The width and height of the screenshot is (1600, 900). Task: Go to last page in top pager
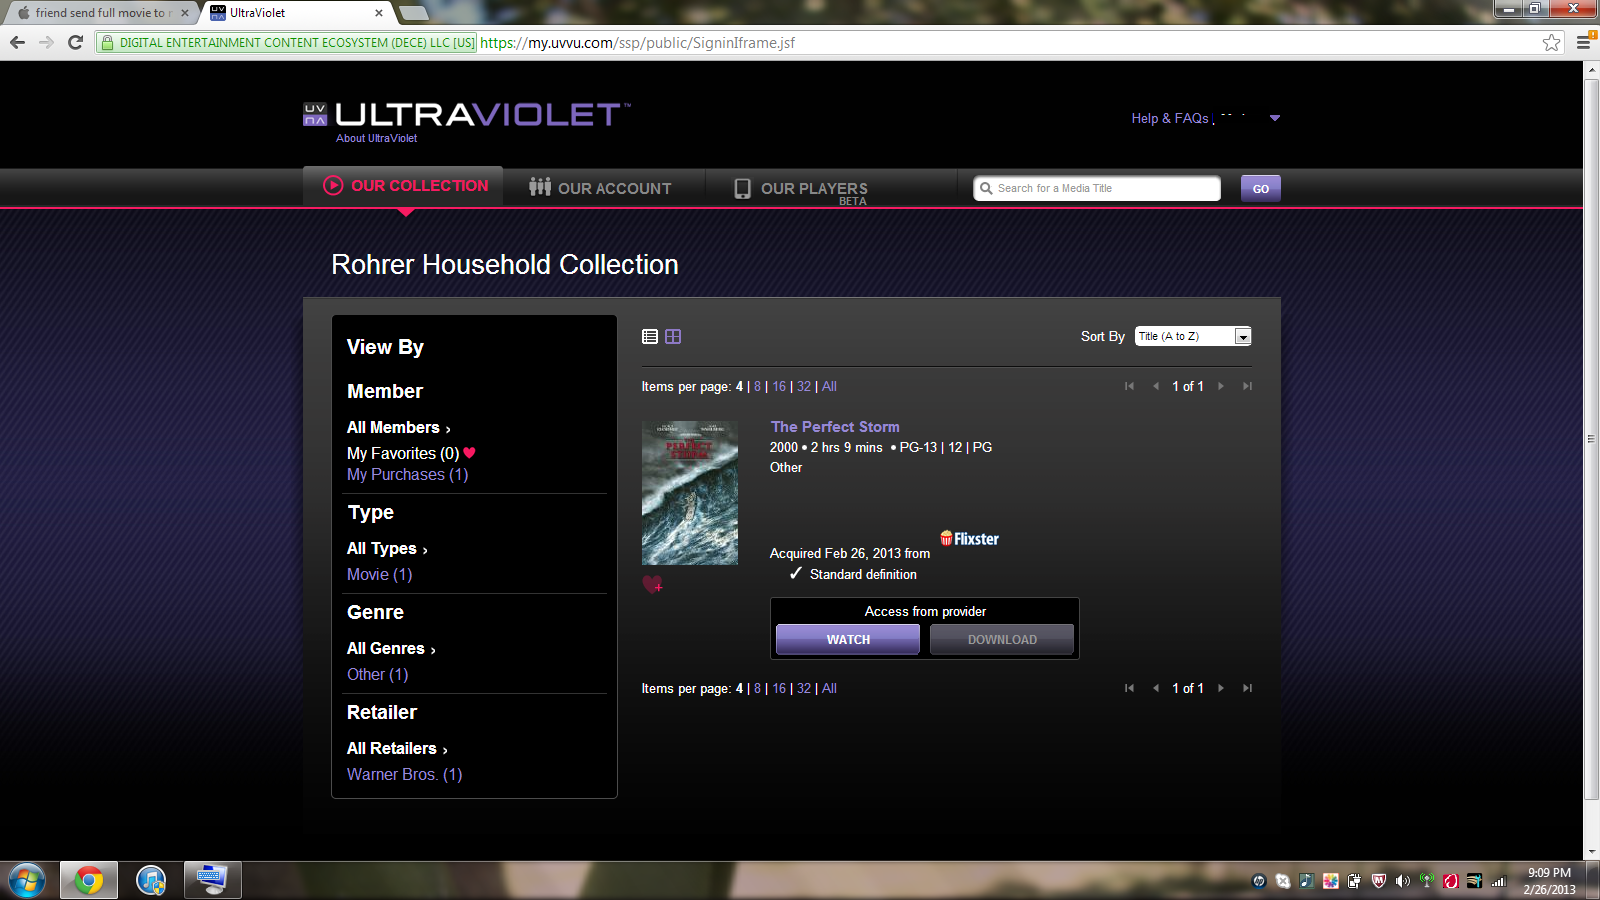1247,386
